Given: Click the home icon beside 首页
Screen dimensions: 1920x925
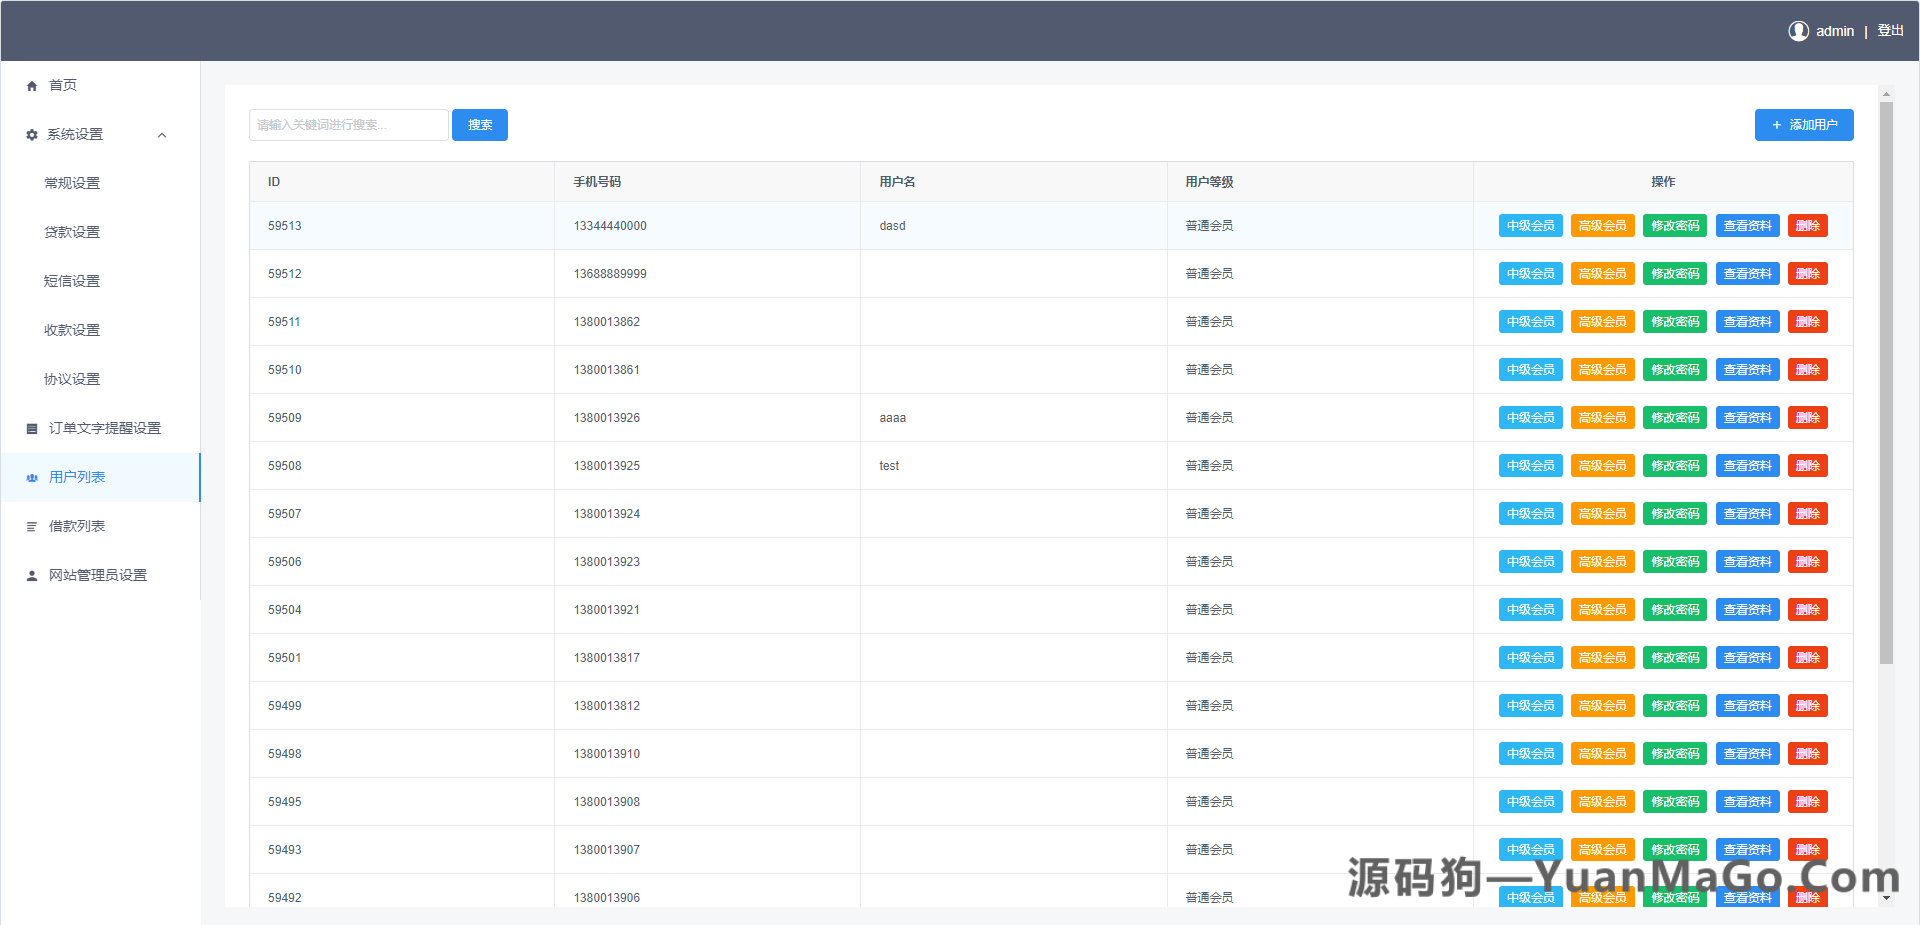Looking at the screenshot, I should [31, 85].
